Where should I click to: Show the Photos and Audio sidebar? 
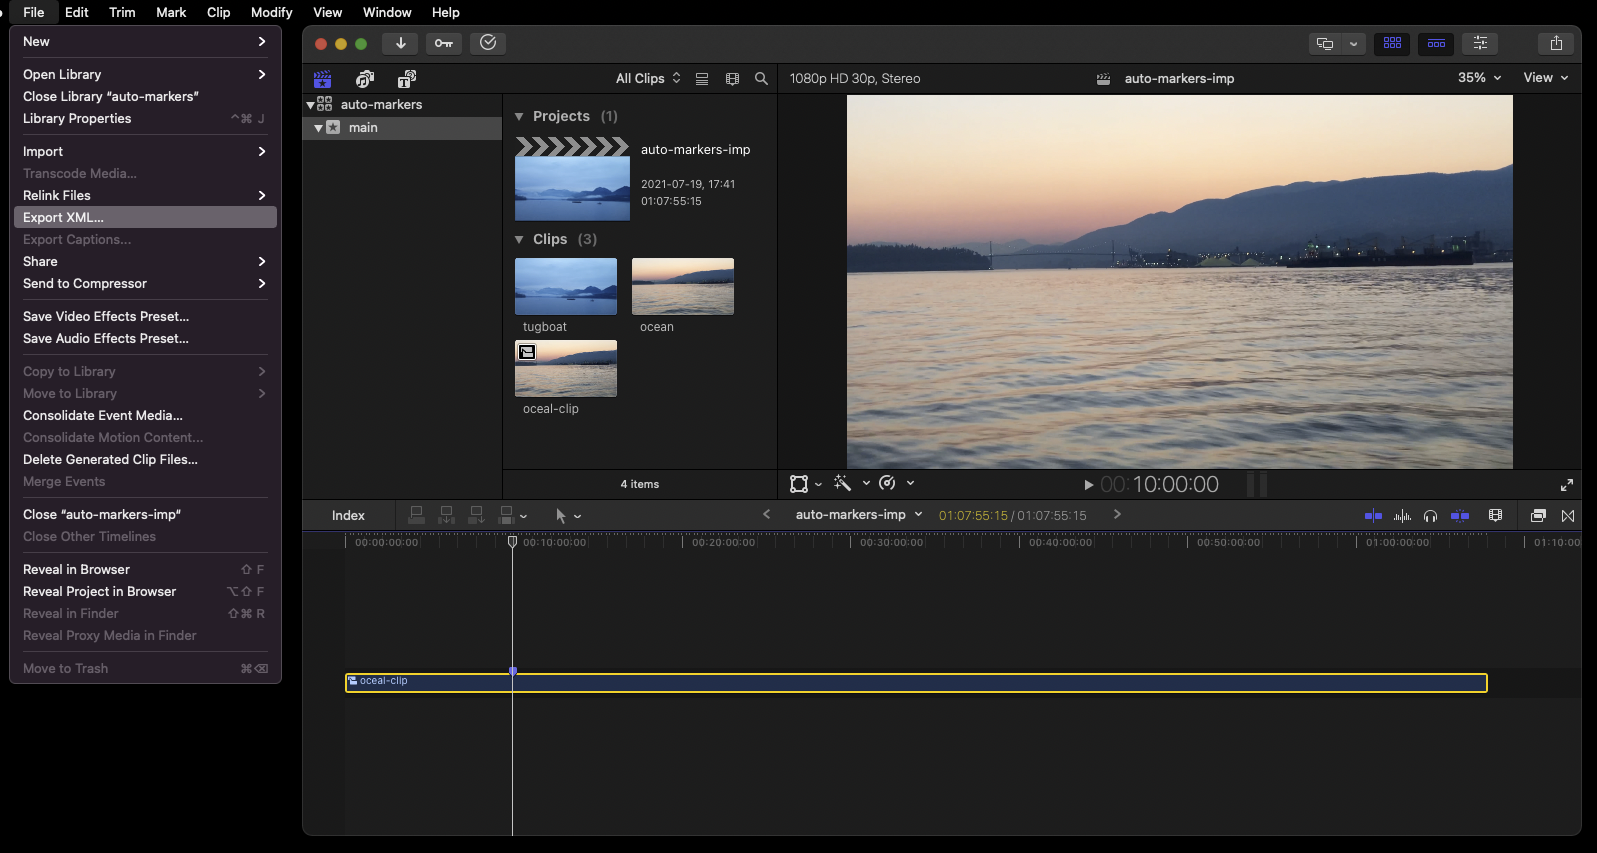[x=365, y=79]
